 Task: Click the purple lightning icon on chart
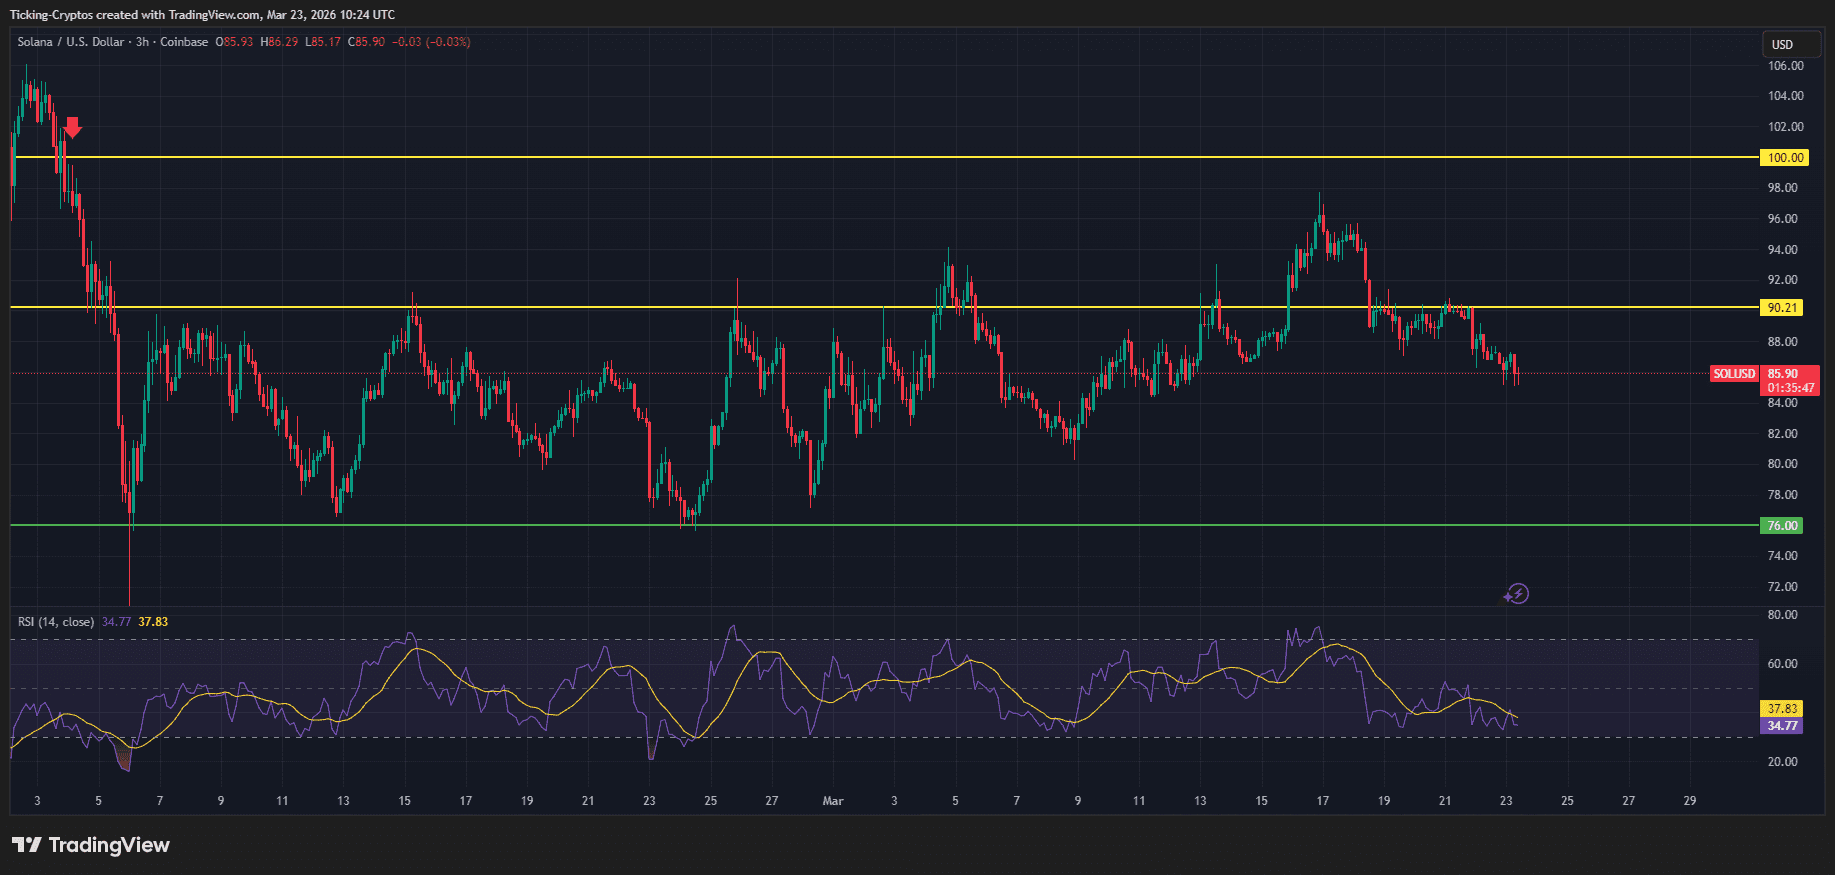[1516, 594]
